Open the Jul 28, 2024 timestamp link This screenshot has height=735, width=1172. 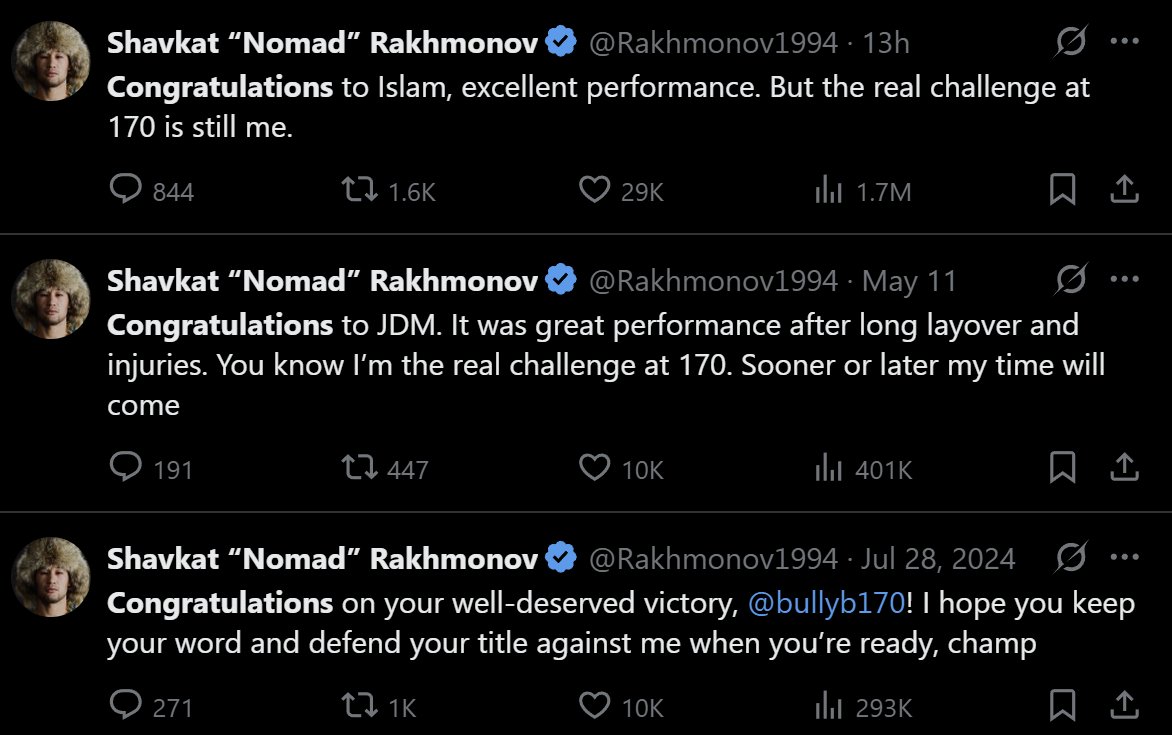(x=938, y=558)
